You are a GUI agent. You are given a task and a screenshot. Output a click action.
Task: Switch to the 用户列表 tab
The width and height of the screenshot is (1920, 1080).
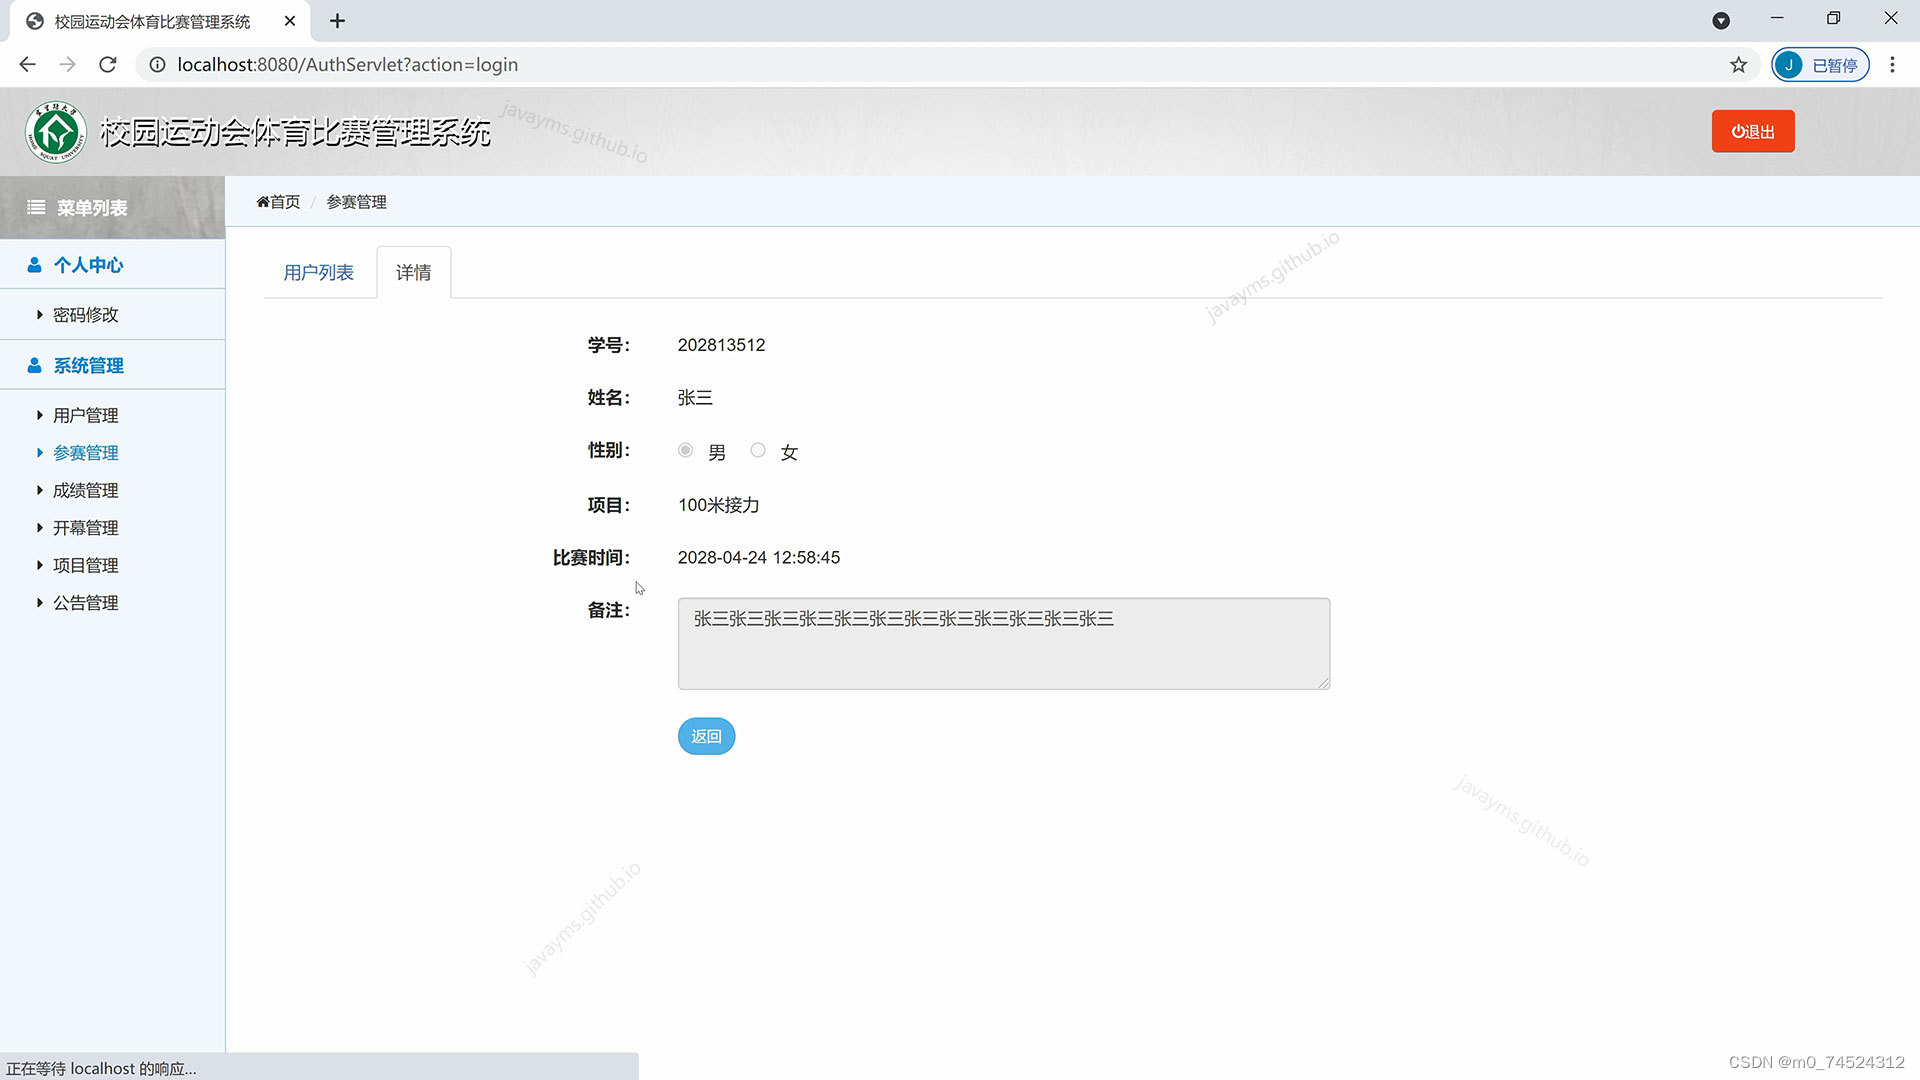[318, 272]
